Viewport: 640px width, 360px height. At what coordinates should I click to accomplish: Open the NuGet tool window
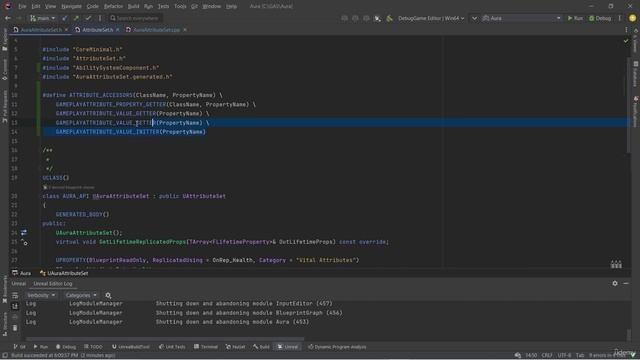[235, 347]
